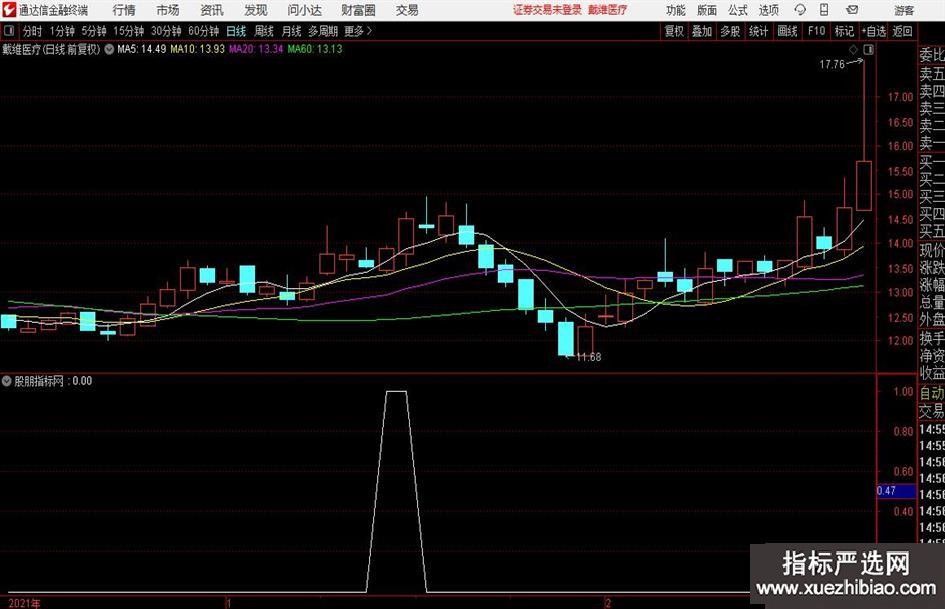
Task: Click the mobile phone icon
Action: coord(824,10)
